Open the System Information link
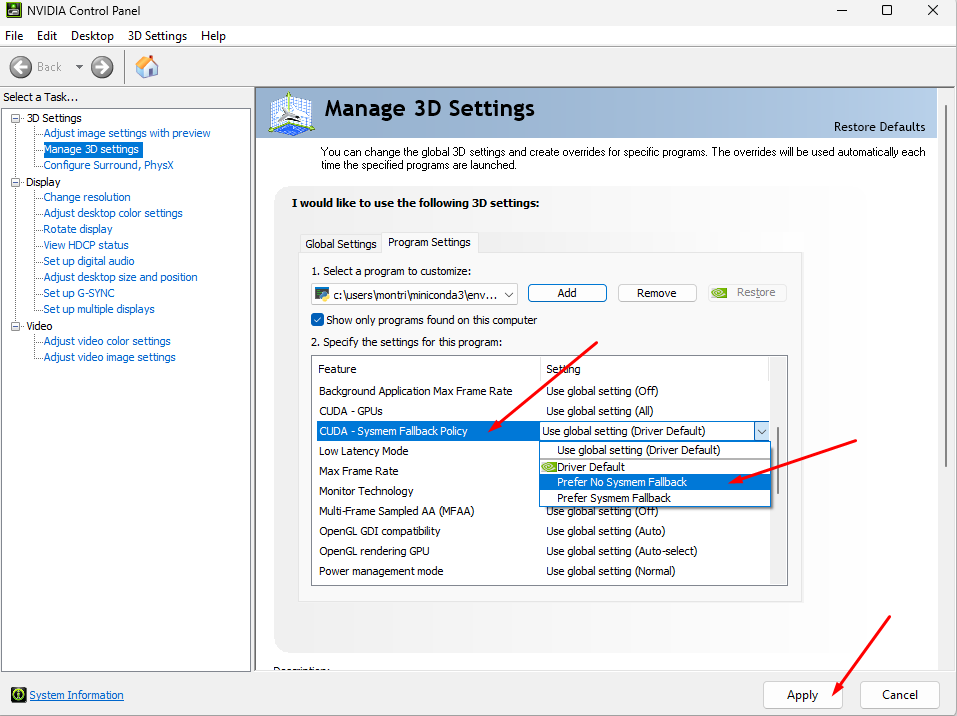 pos(76,695)
